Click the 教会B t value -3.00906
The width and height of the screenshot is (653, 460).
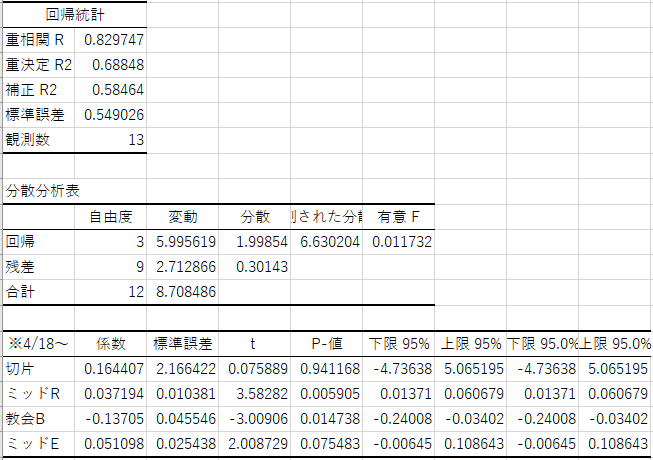[x=254, y=419]
